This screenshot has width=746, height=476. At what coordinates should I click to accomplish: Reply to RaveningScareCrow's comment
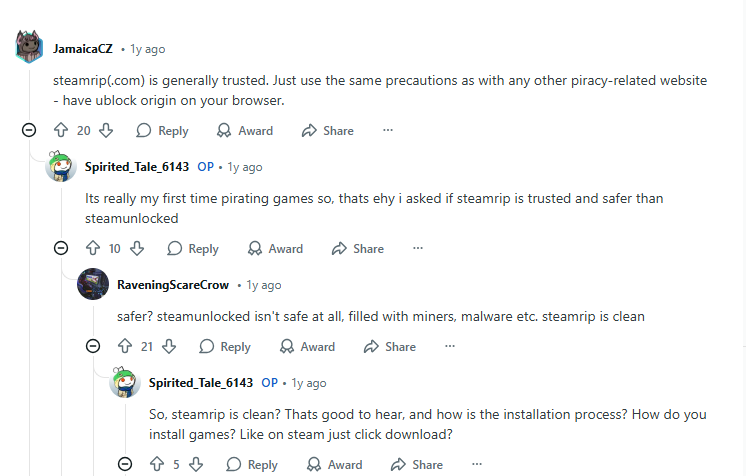coord(225,347)
